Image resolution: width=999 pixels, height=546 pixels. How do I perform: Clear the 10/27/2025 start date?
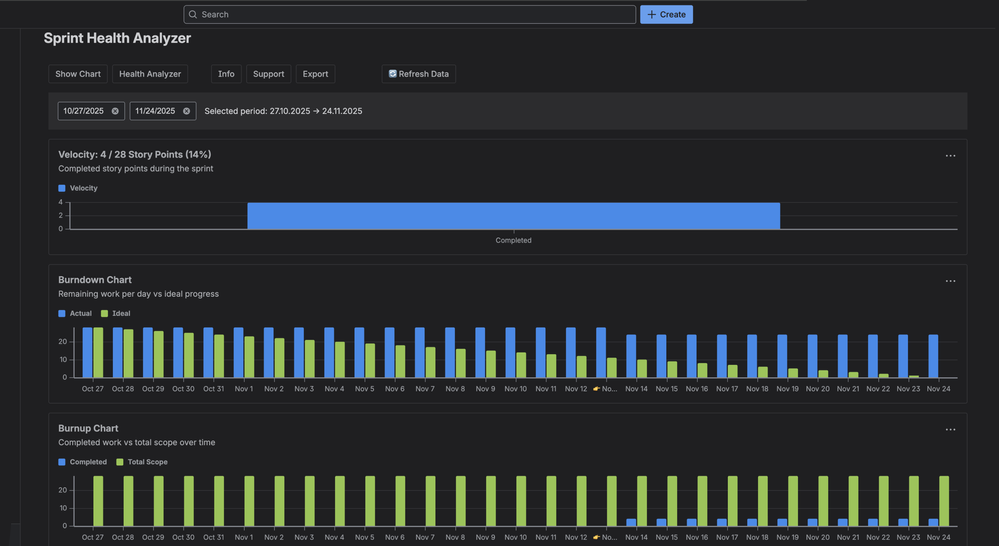[115, 111]
